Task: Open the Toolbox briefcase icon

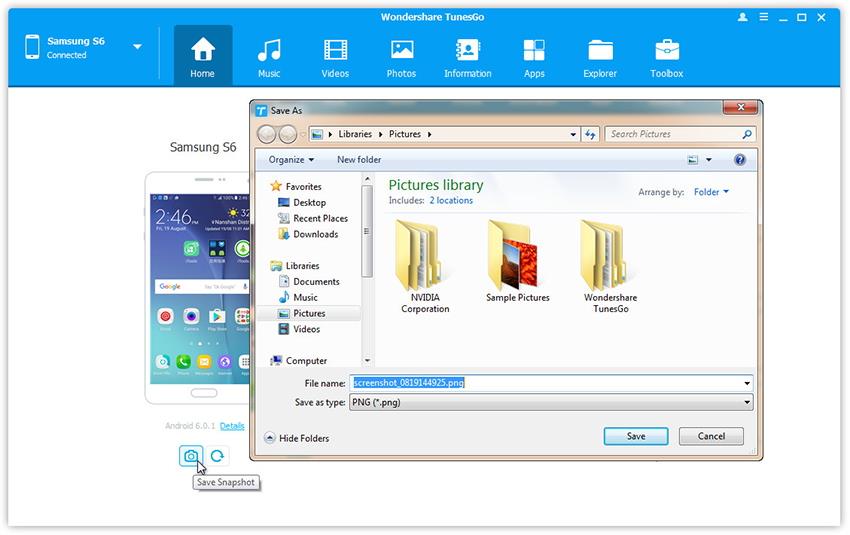Action: (667, 57)
